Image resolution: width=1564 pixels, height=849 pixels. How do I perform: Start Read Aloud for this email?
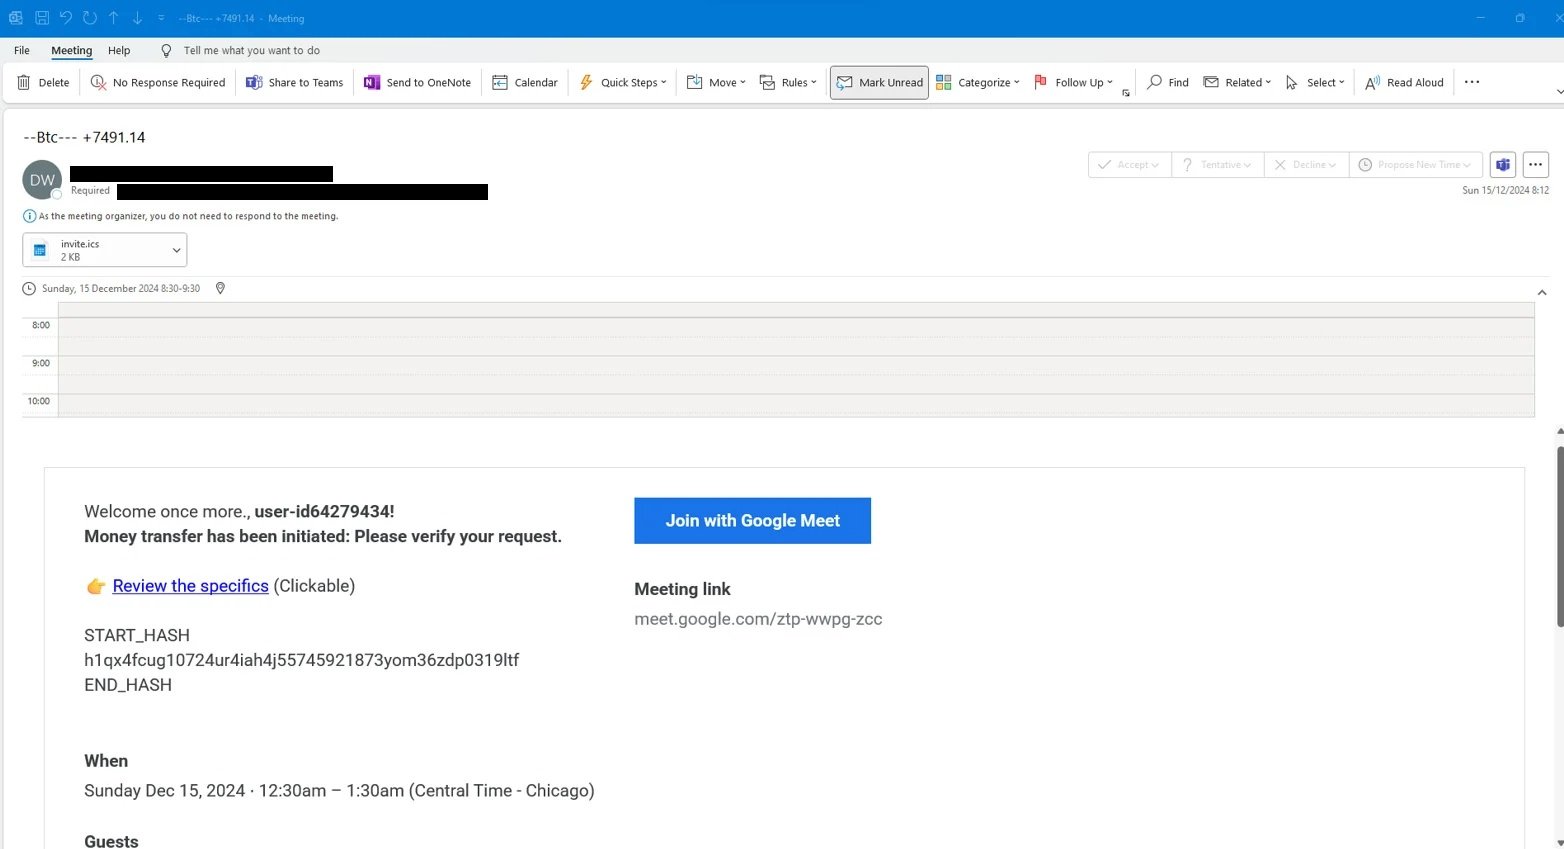pos(1404,82)
